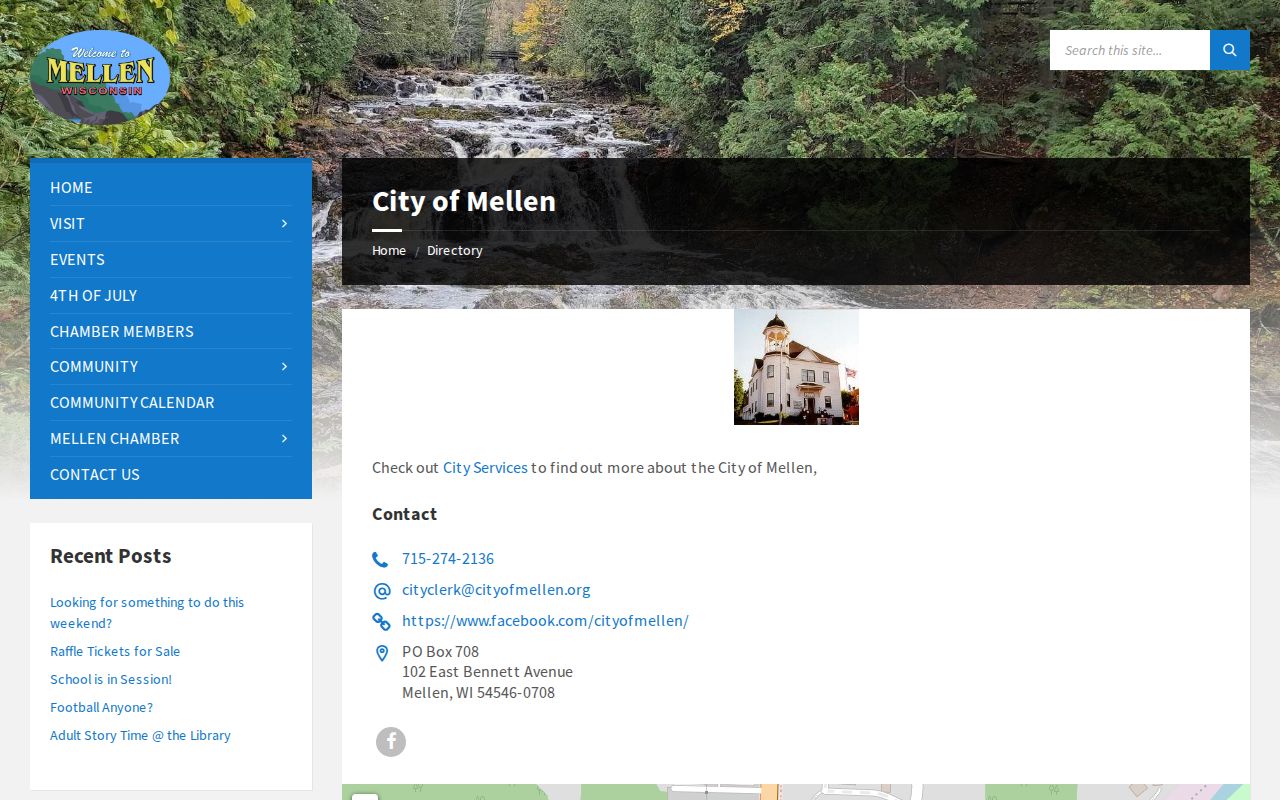Click the search magnifier button
Viewport: 1280px width, 800px height.
(x=1230, y=50)
